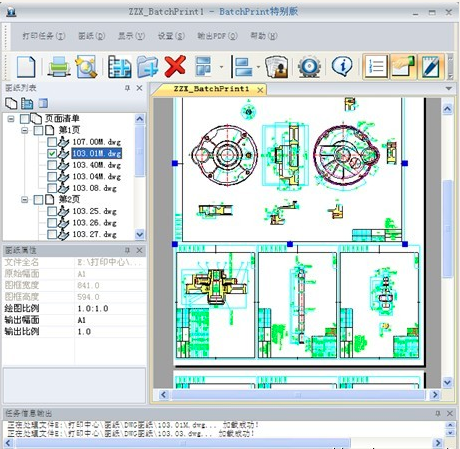Click the blue folder add drawings icon
The image size is (460, 449).
[148, 66]
